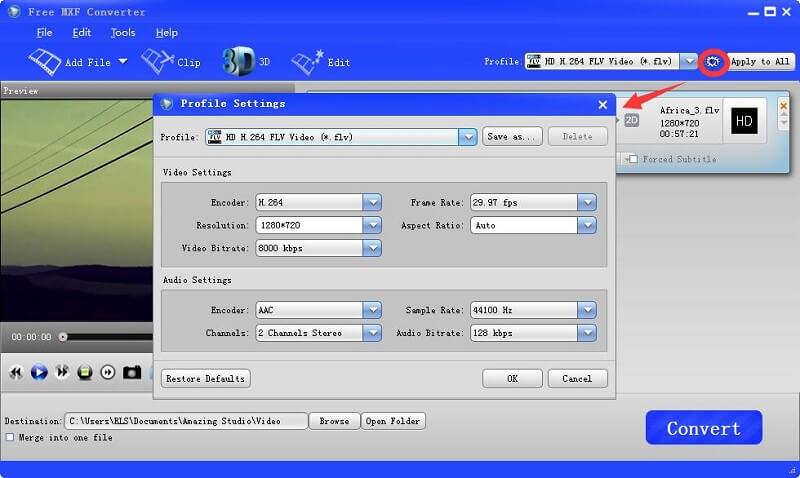Click the Open Folder button
This screenshot has width=800, height=478.
(393, 421)
